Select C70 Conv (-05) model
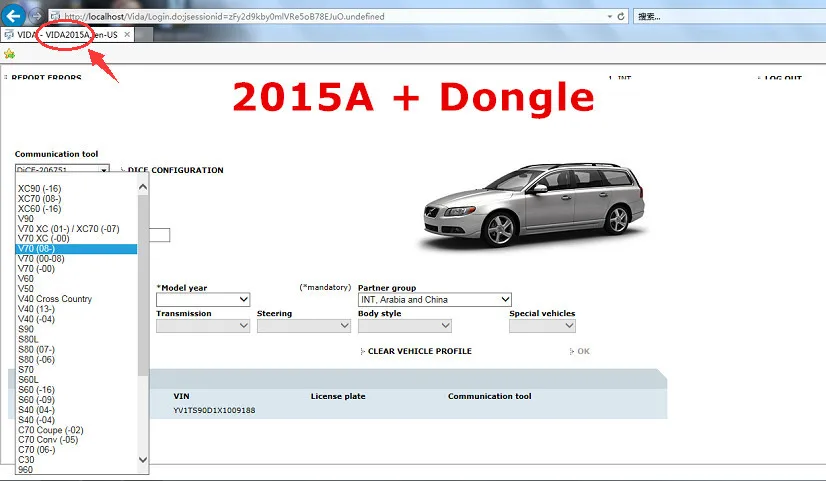 [76, 439]
